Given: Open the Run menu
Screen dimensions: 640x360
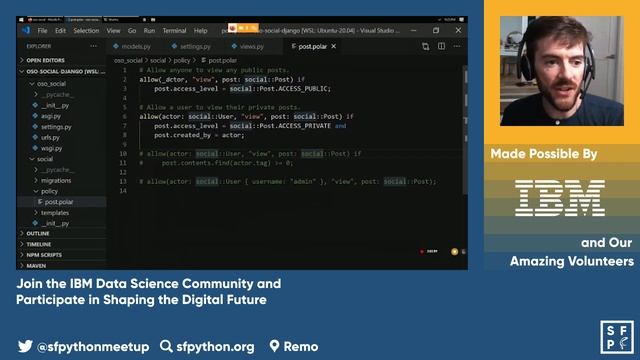Looking at the screenshot, I should point(149,31).
